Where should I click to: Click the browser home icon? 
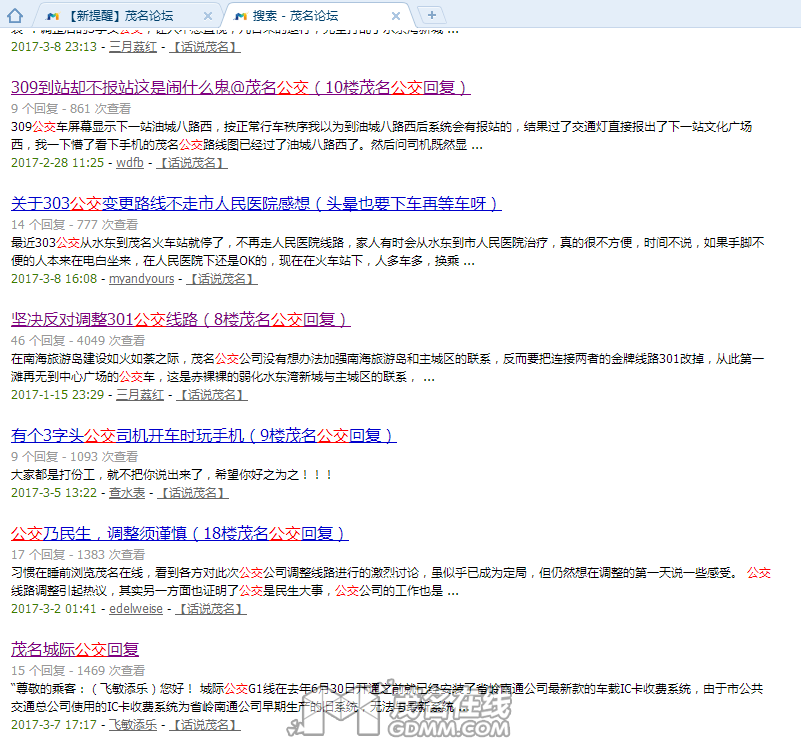tap(15, 15)
